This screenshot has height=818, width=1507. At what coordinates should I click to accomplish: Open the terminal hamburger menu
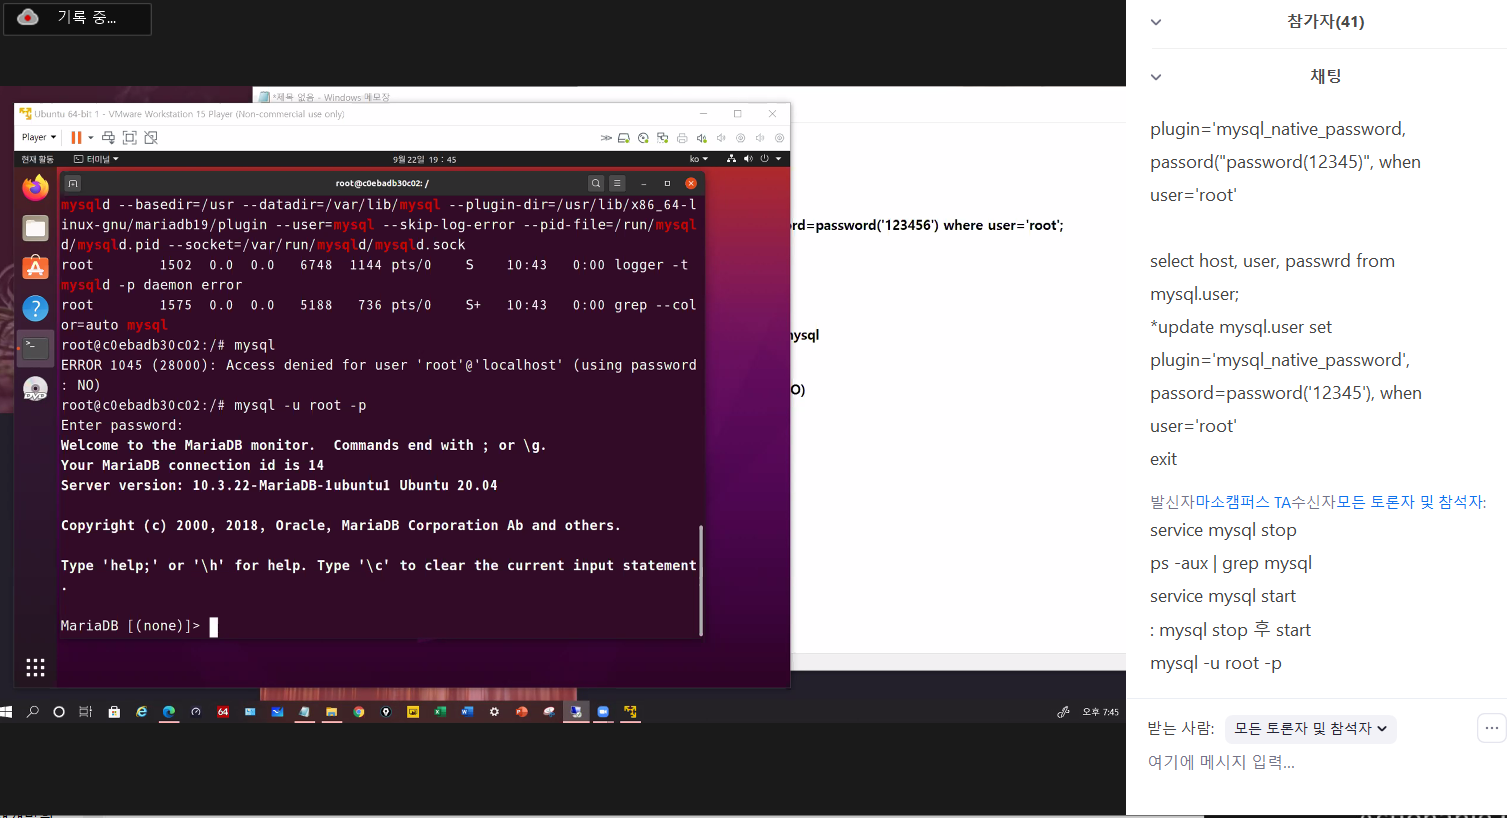[617, 184]
